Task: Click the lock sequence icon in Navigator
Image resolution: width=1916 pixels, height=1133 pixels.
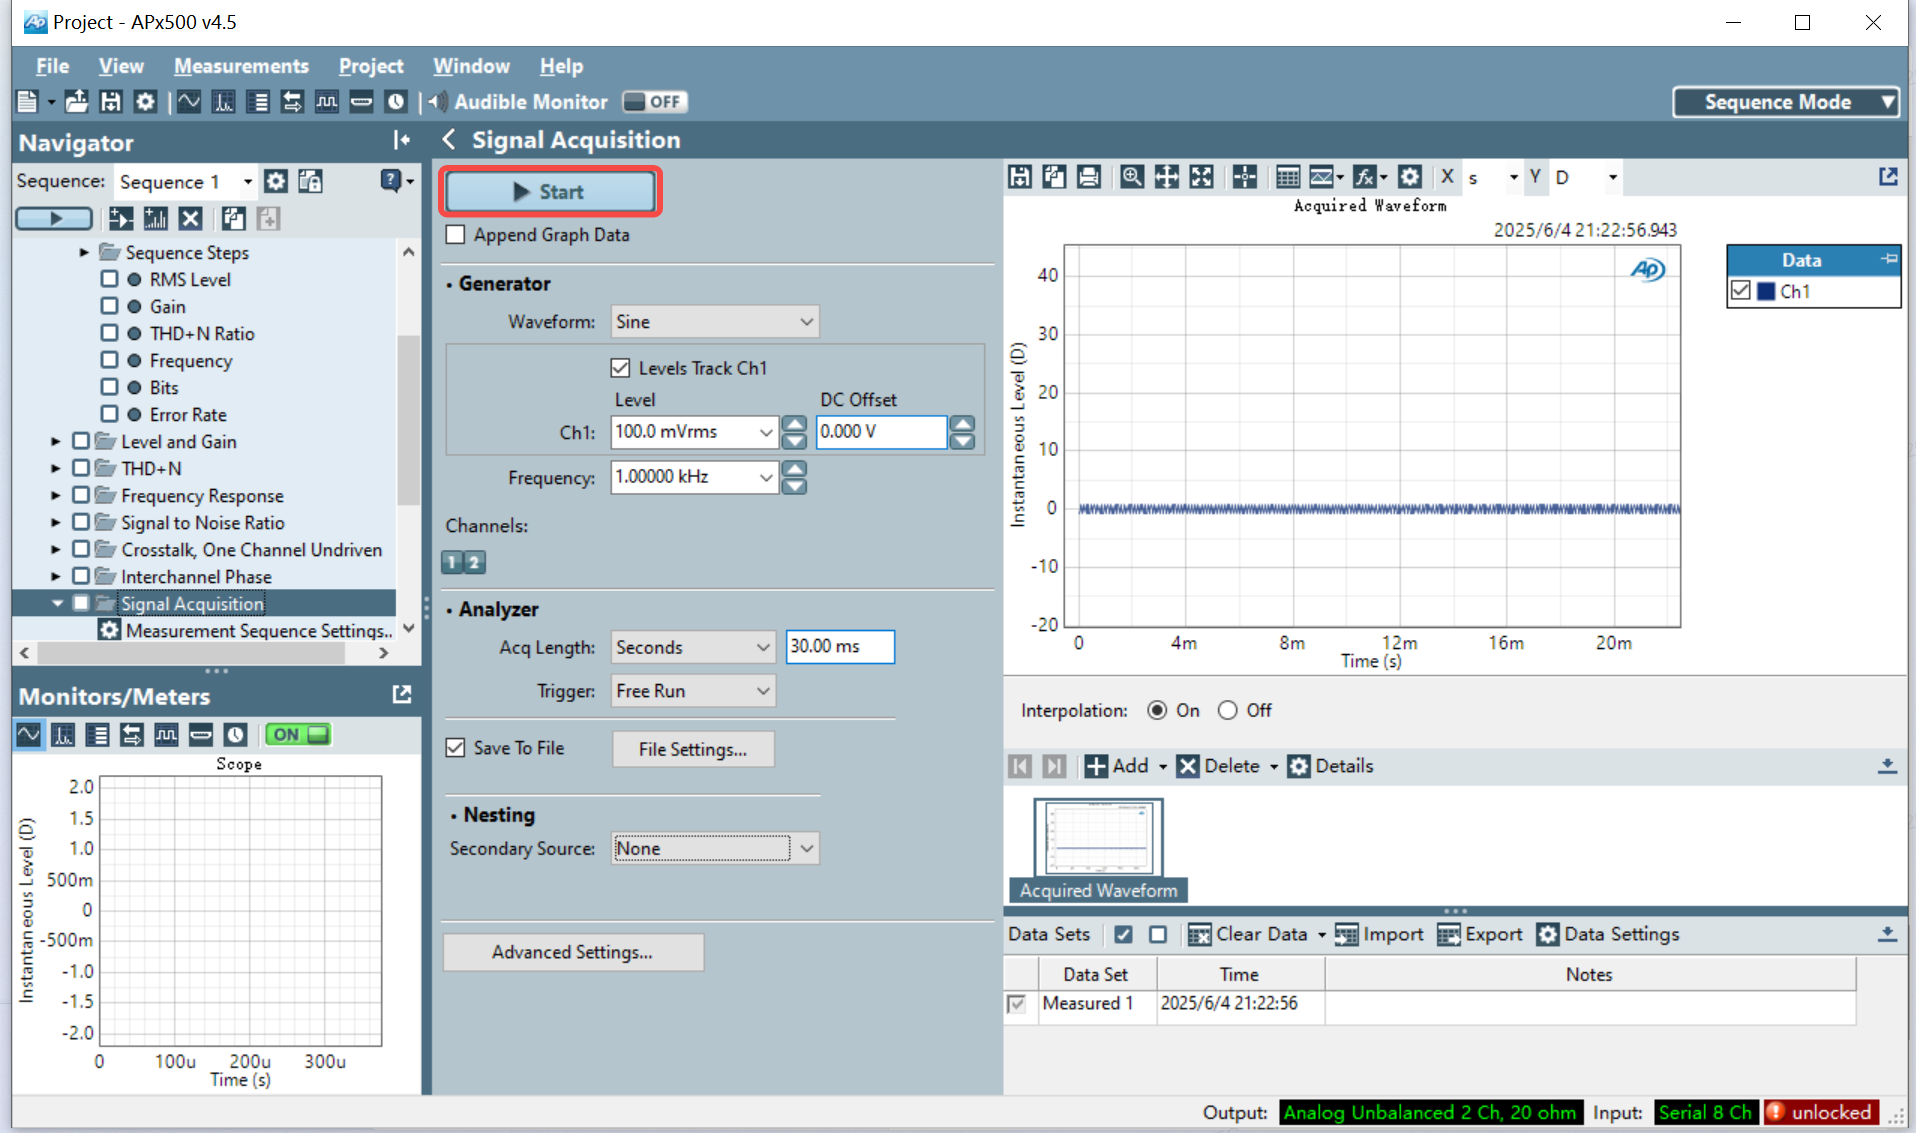Action: coord(310,181)
